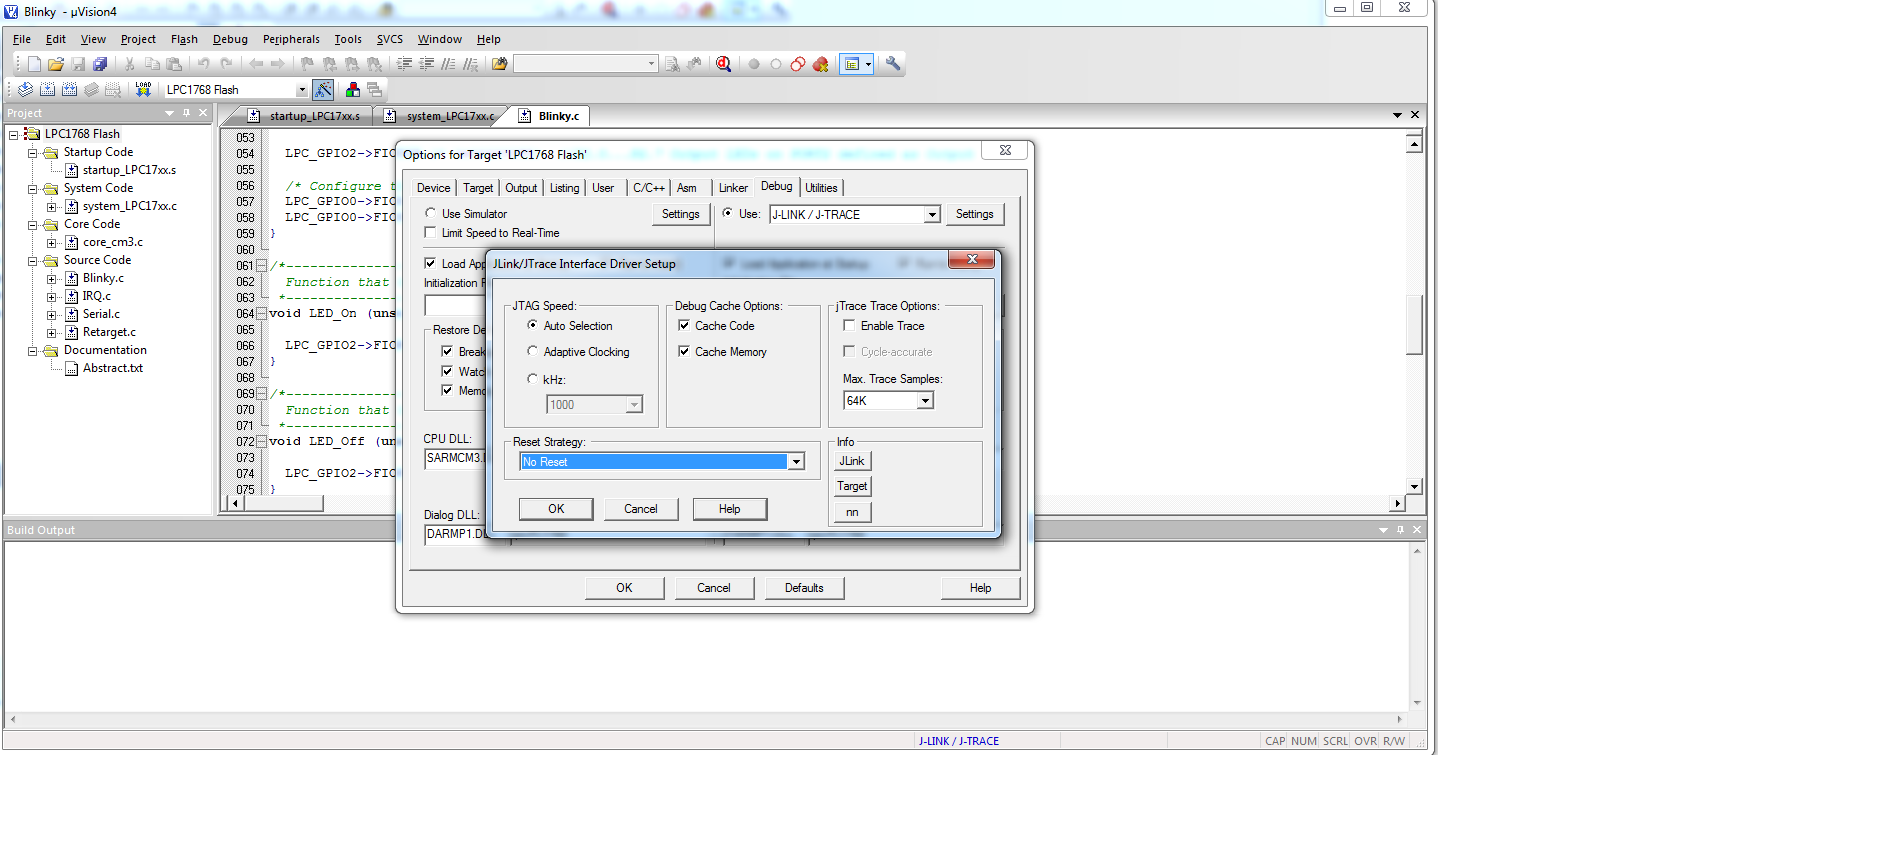Viewport: 1895px width, 866px height.
Task: Click the Build target icon
Action: [x=47, y=89]
